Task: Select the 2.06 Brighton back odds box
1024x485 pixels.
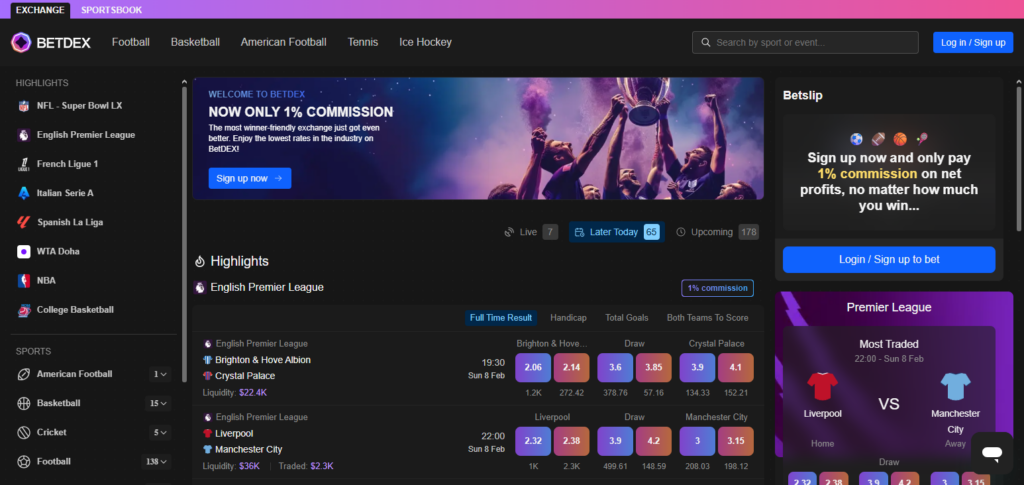Action: 533,368
